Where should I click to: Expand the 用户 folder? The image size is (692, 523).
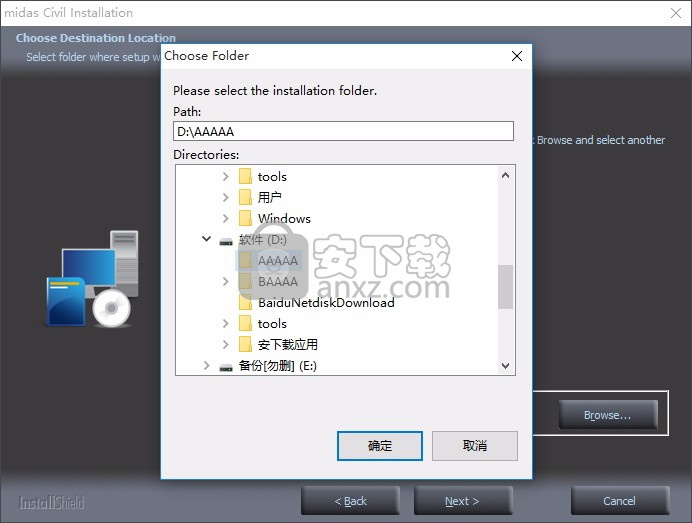click(226, 197)
